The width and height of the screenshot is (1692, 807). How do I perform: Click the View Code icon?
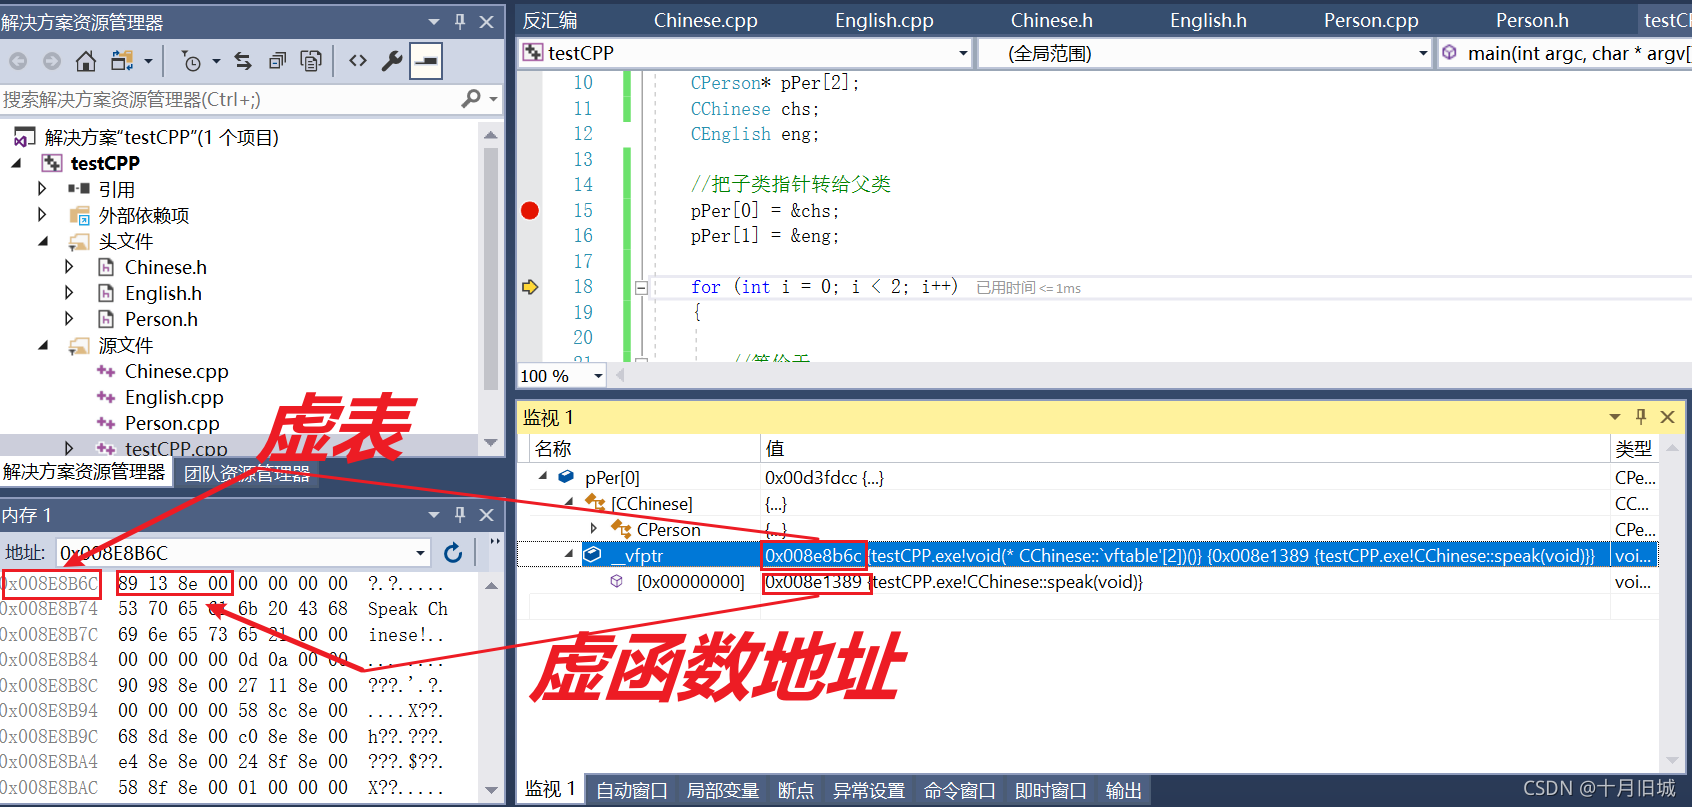point(358,62)
